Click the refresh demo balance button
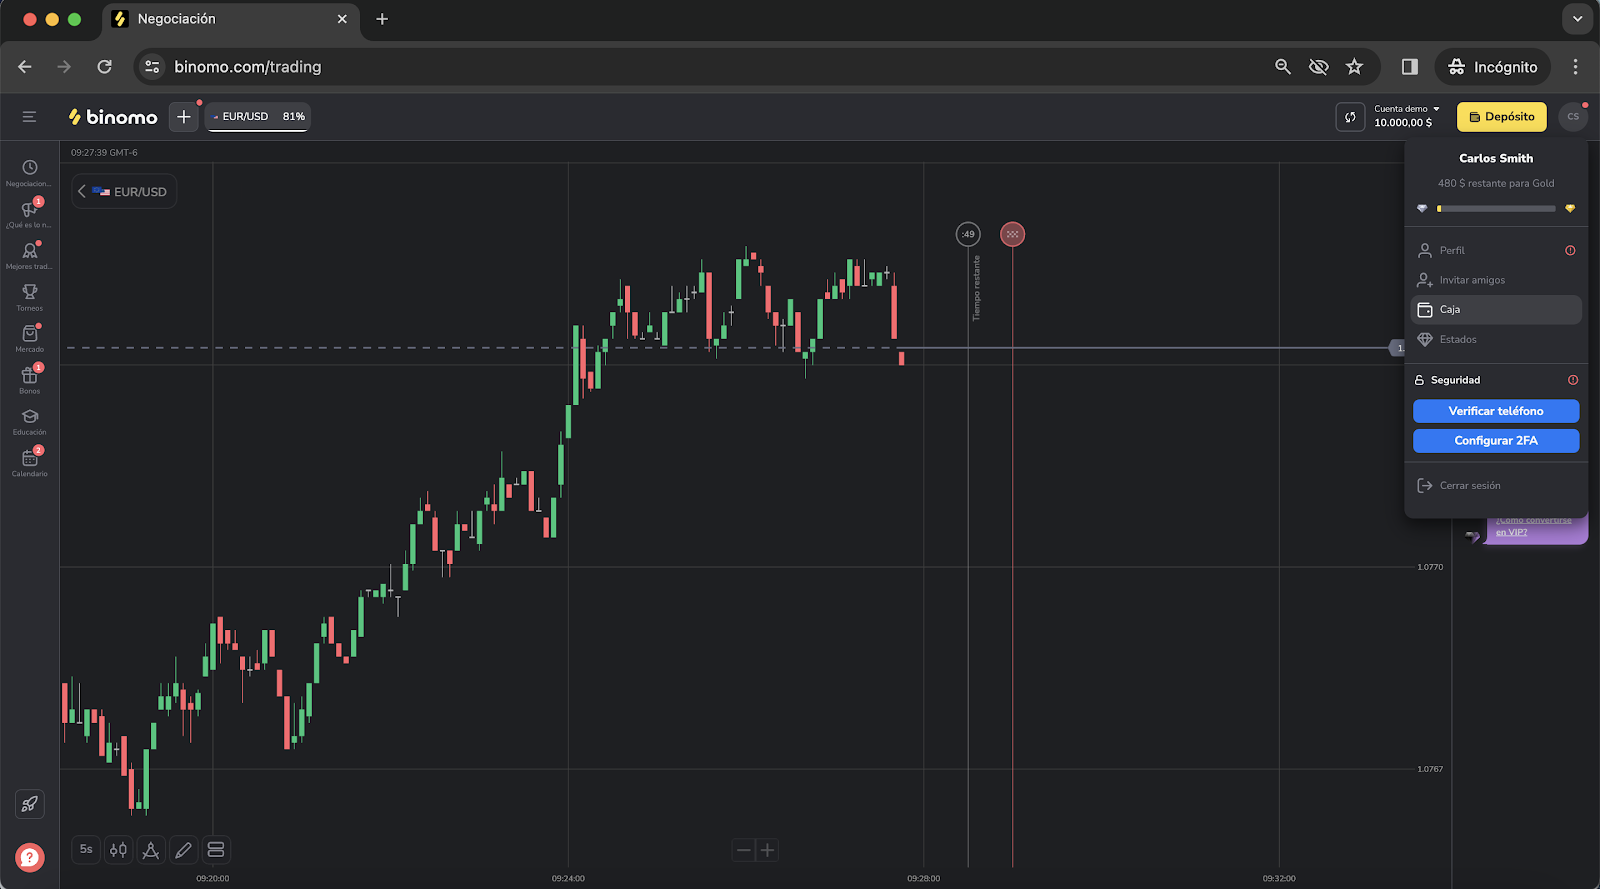This screenshot has width=1600, height=889. [1350, 117]
